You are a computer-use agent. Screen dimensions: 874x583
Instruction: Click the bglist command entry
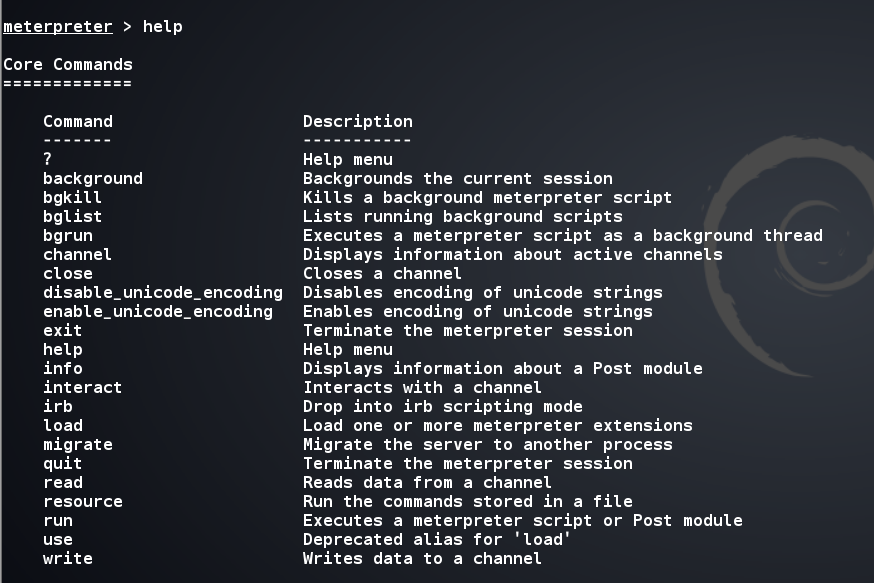click(x=72, y=217)
